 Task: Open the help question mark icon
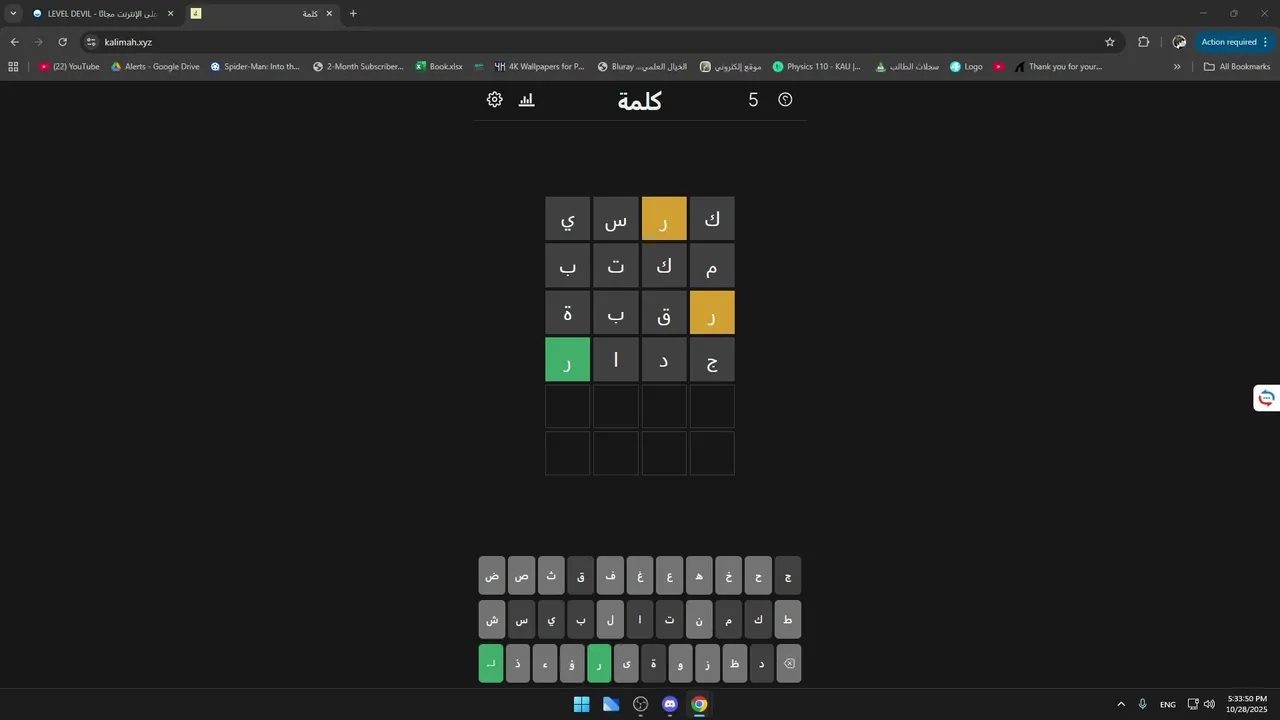coord(785,100)
